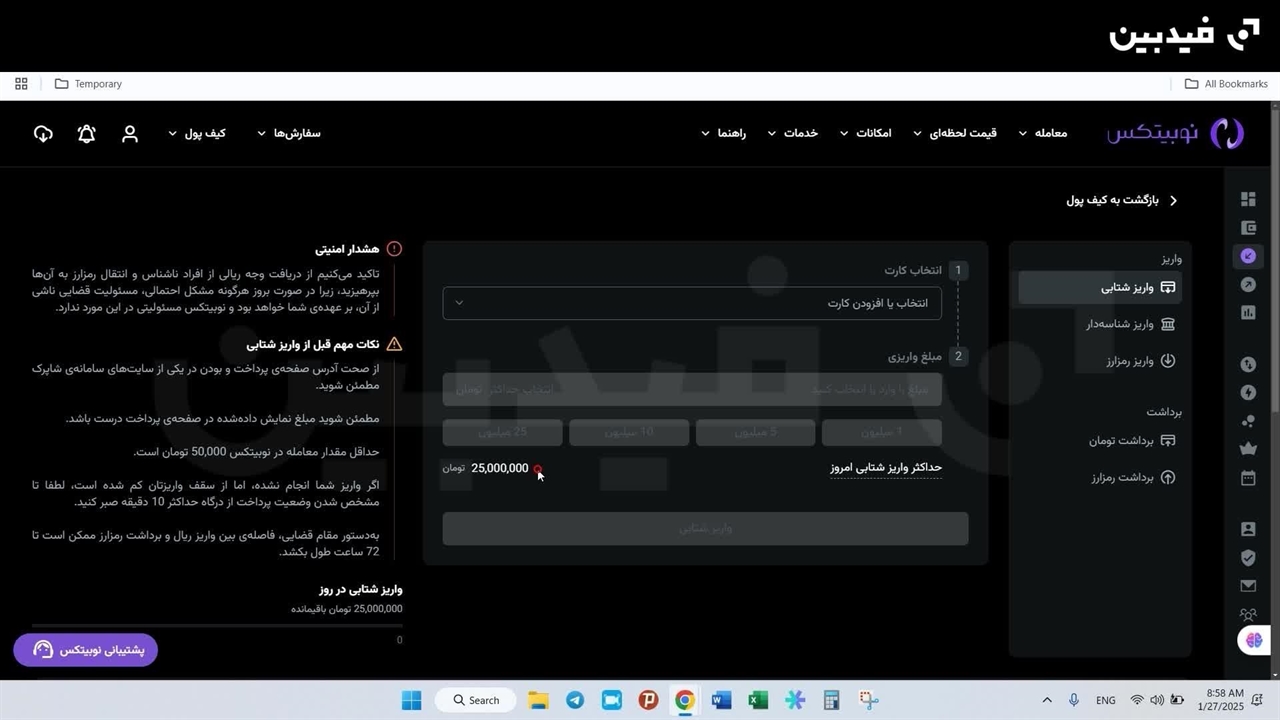
Task: Open the سفارش‌ها dropdown menu
Action: 289,133
